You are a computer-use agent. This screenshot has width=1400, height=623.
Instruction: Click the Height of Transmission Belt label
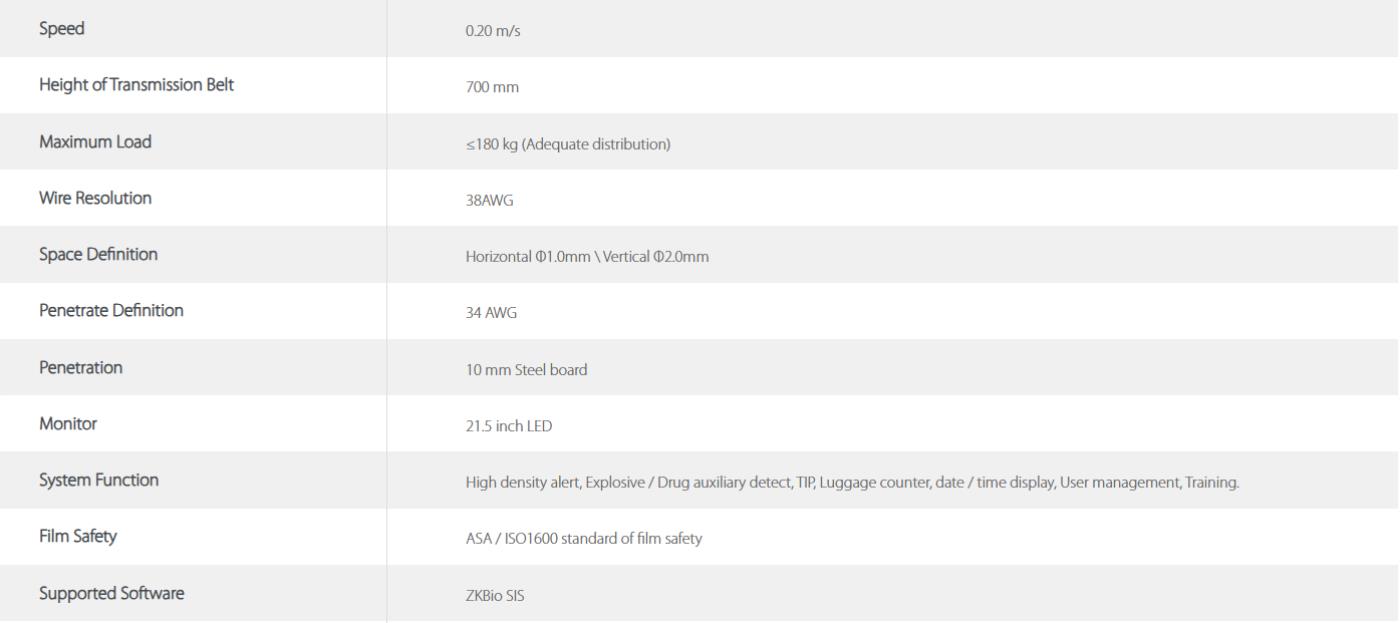[x=137, y=85]
